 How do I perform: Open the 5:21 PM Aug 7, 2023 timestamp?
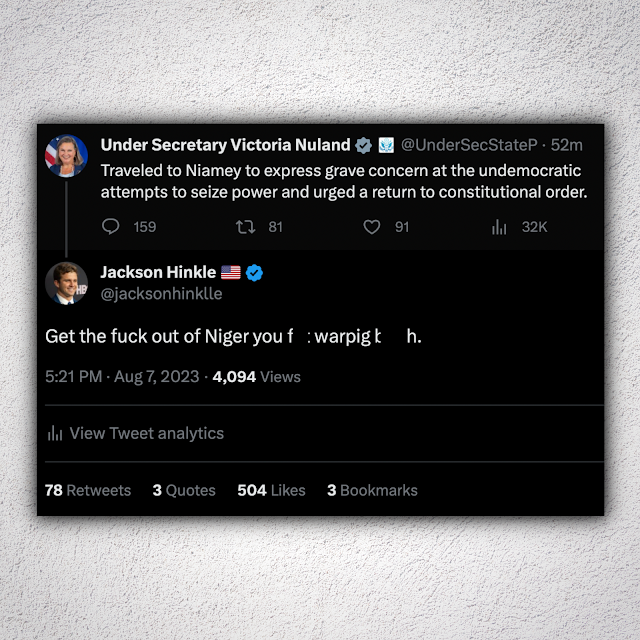120,377
